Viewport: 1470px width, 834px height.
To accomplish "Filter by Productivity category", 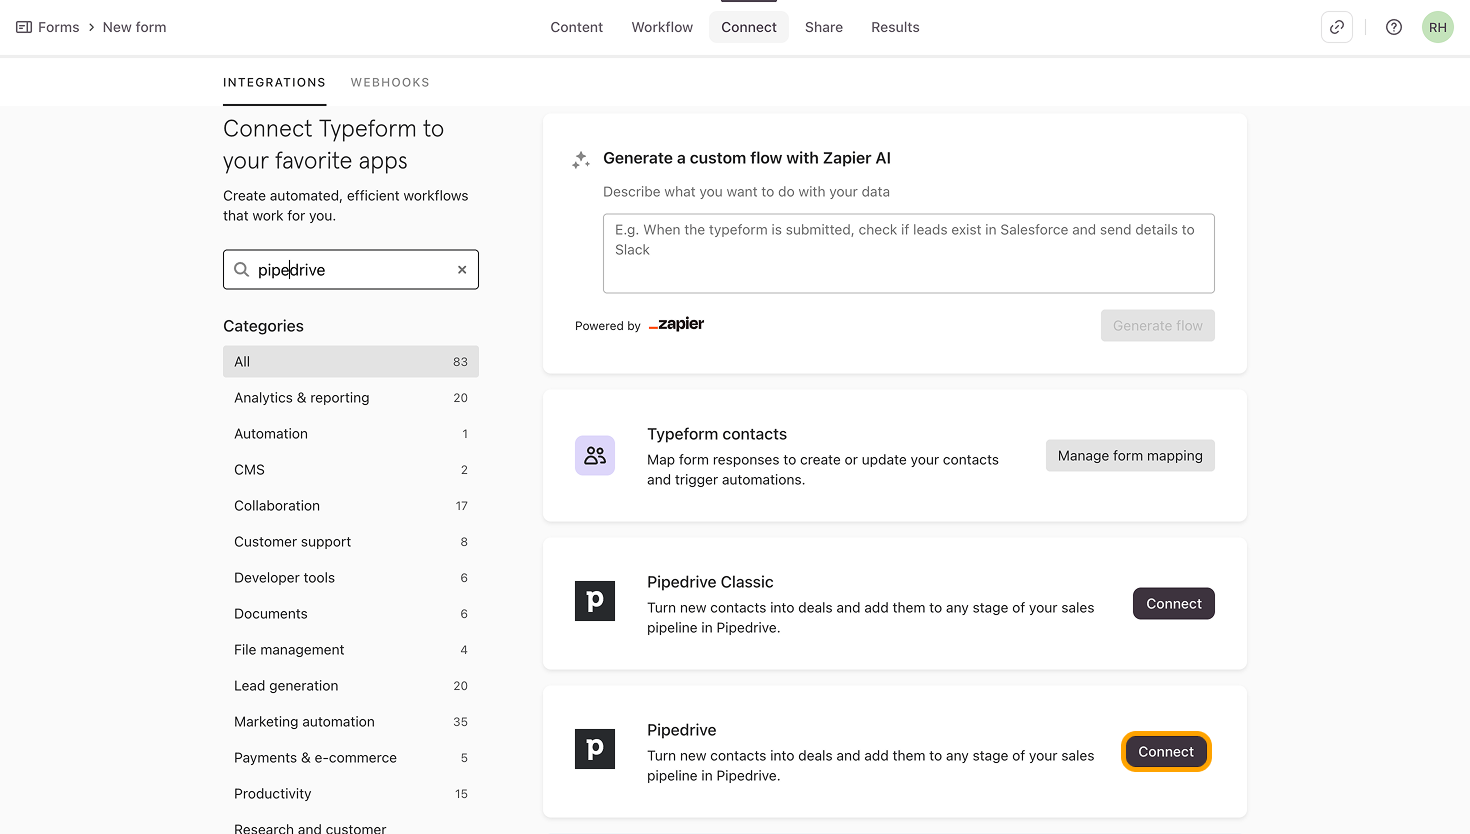I will [351, 794].
